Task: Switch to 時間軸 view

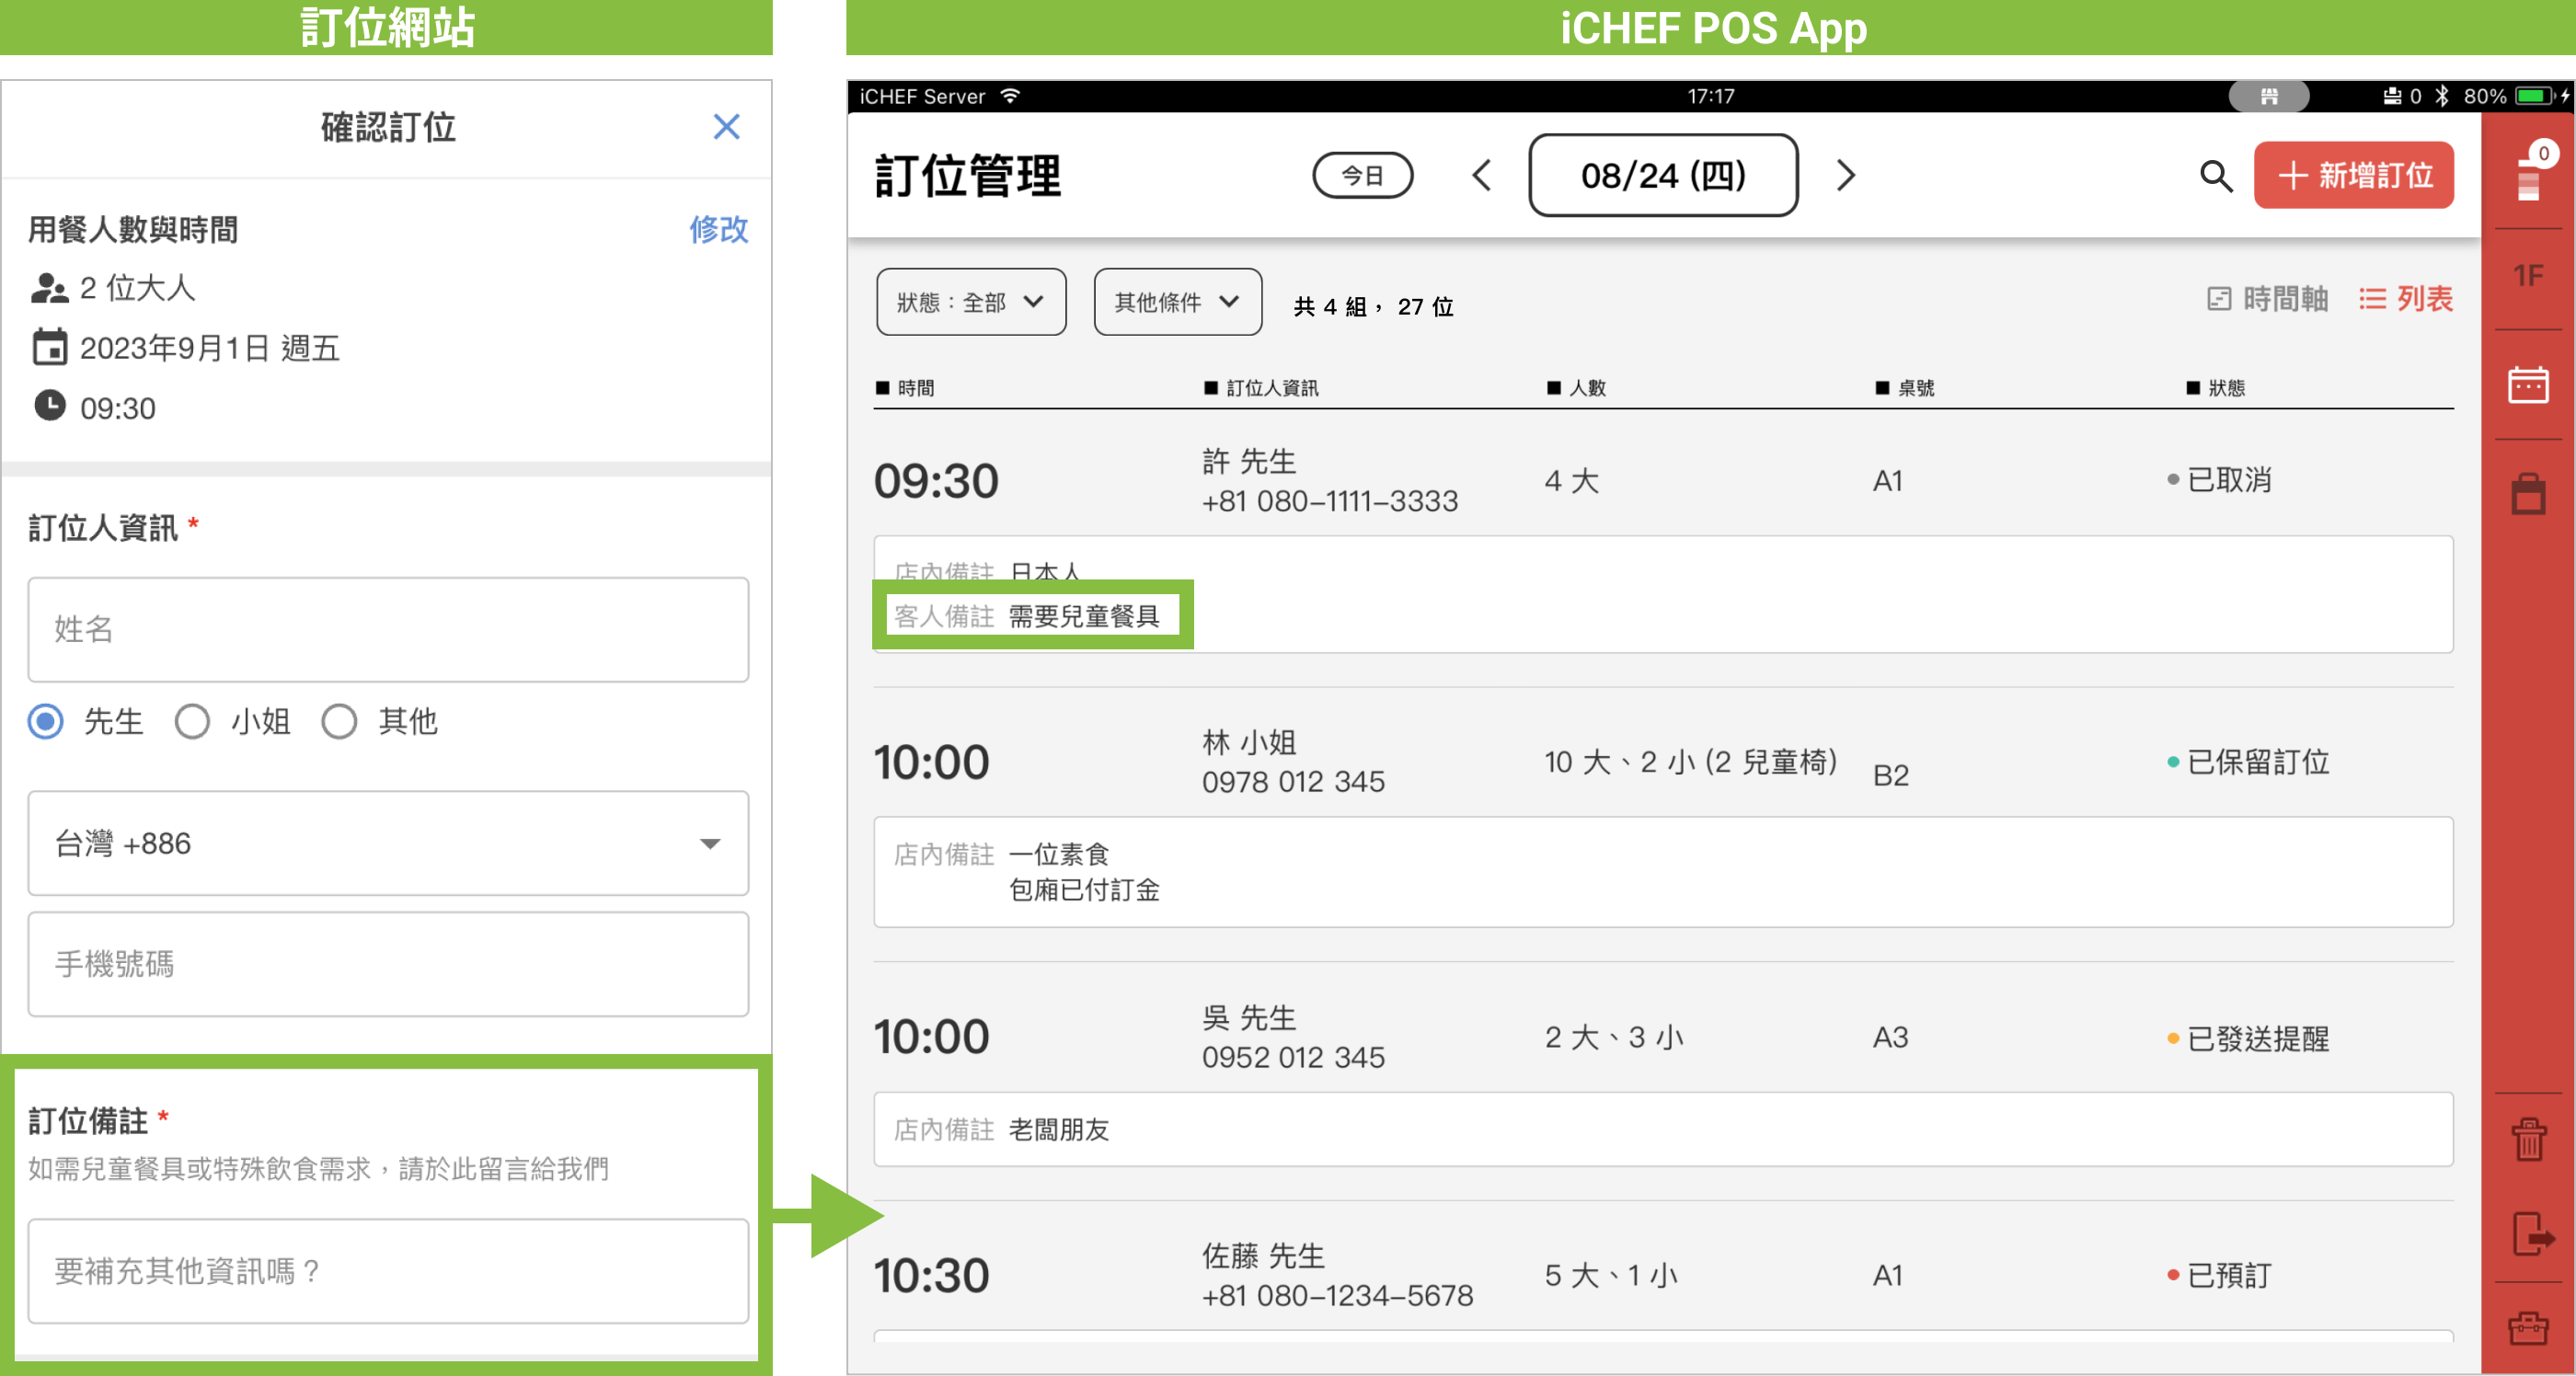Action: tap(2267, 299)
